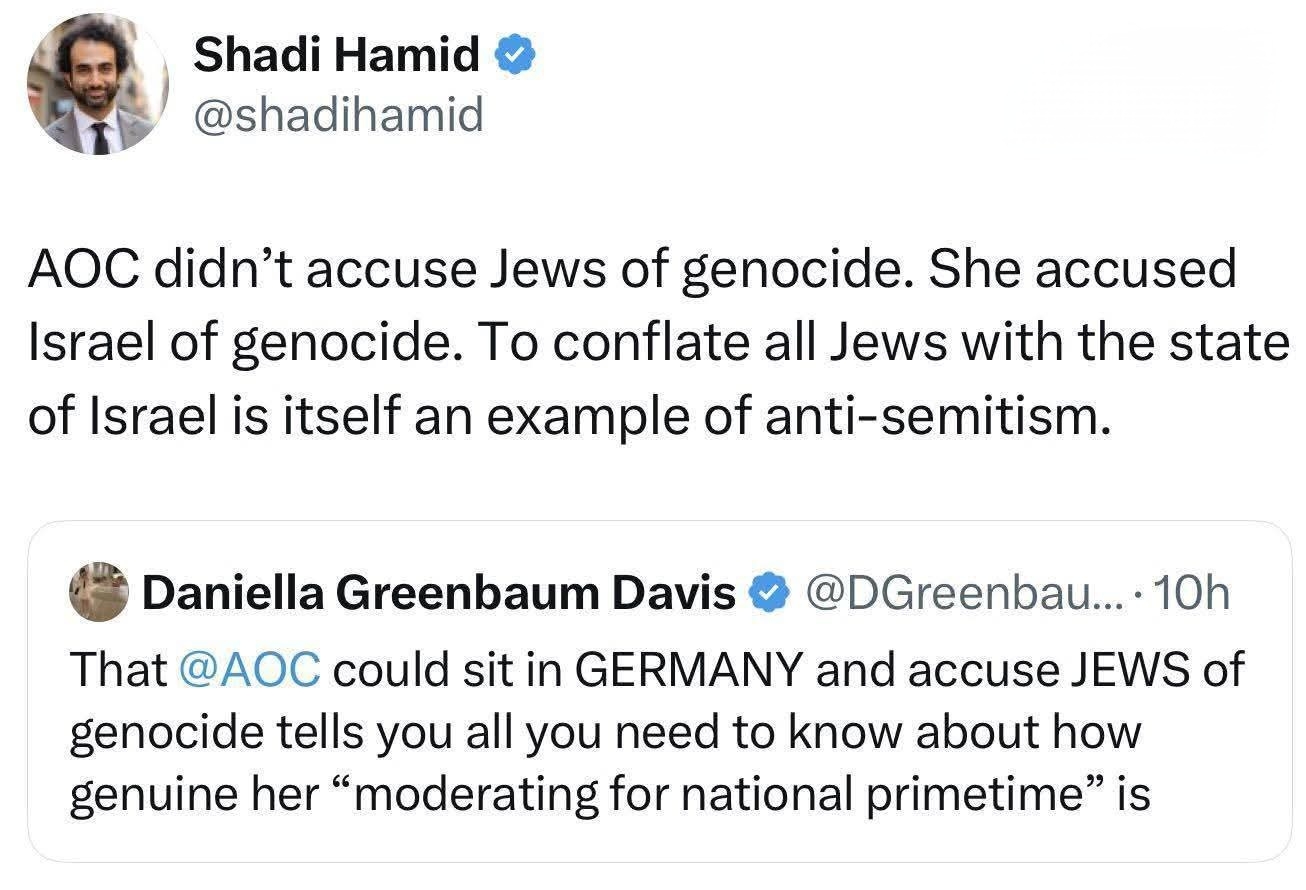Image resolution: width=1306 pixels, height=890 pixels.
Task: Click the verified badge next to Daniella Greenbaum Davis
Action: pos(766,595)
